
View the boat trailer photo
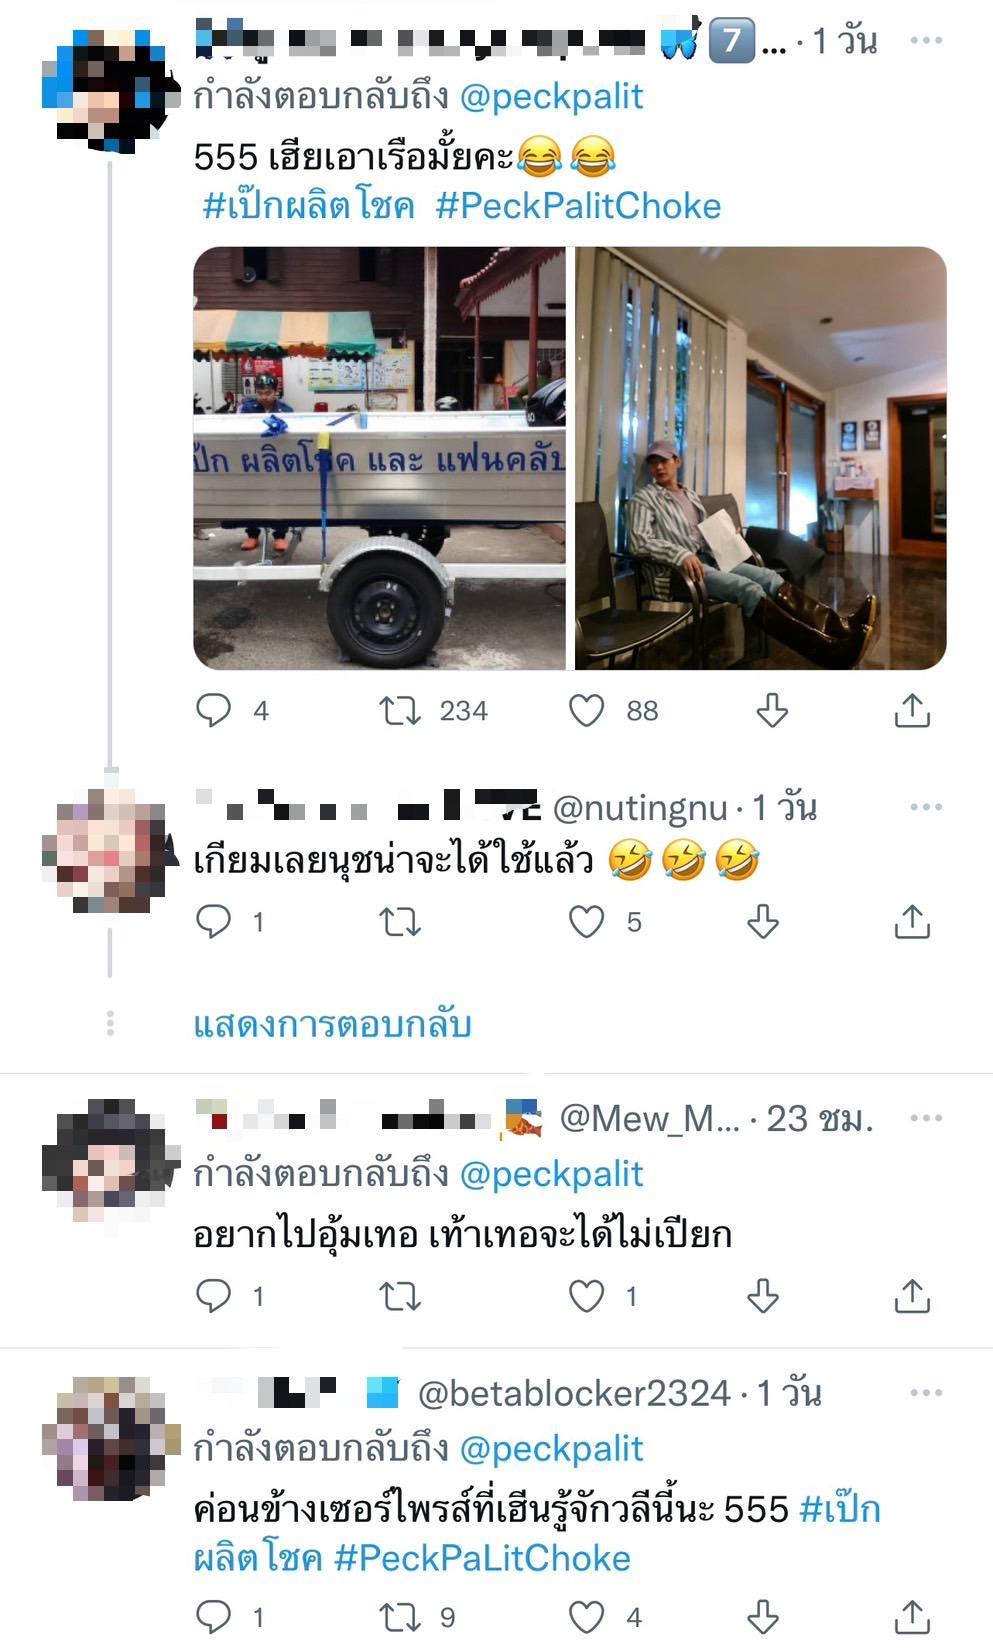pos(379,458)
